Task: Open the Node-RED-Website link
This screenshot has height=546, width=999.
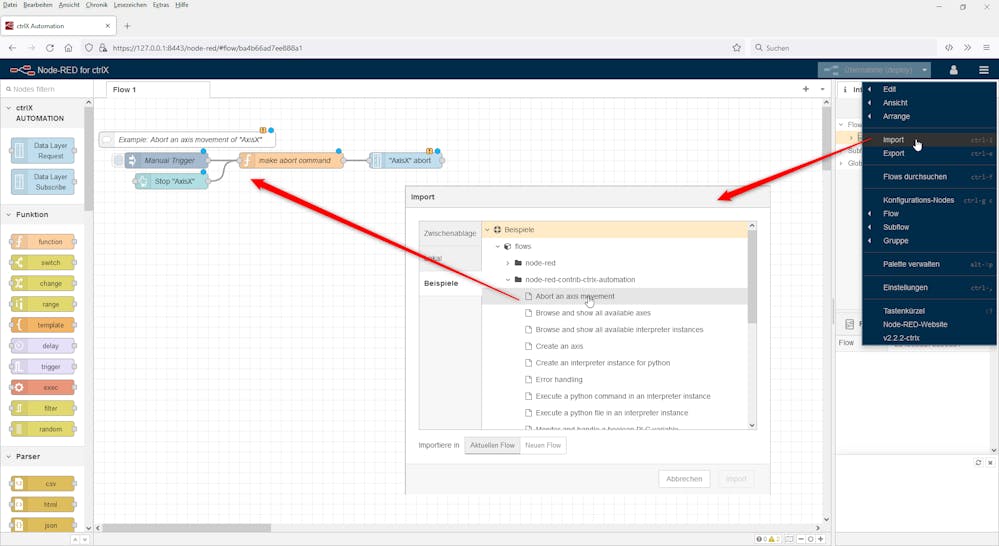Action: (930, 324)
